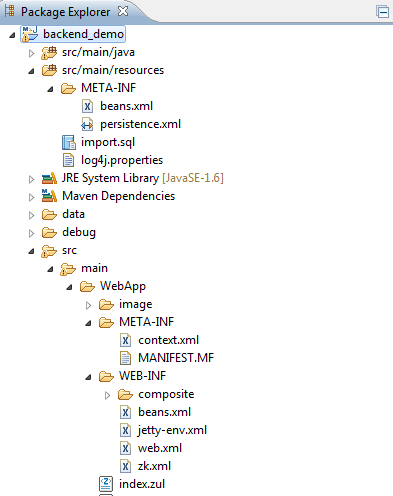
Task: Collapse the src/main/resources node
Action: 31,71
